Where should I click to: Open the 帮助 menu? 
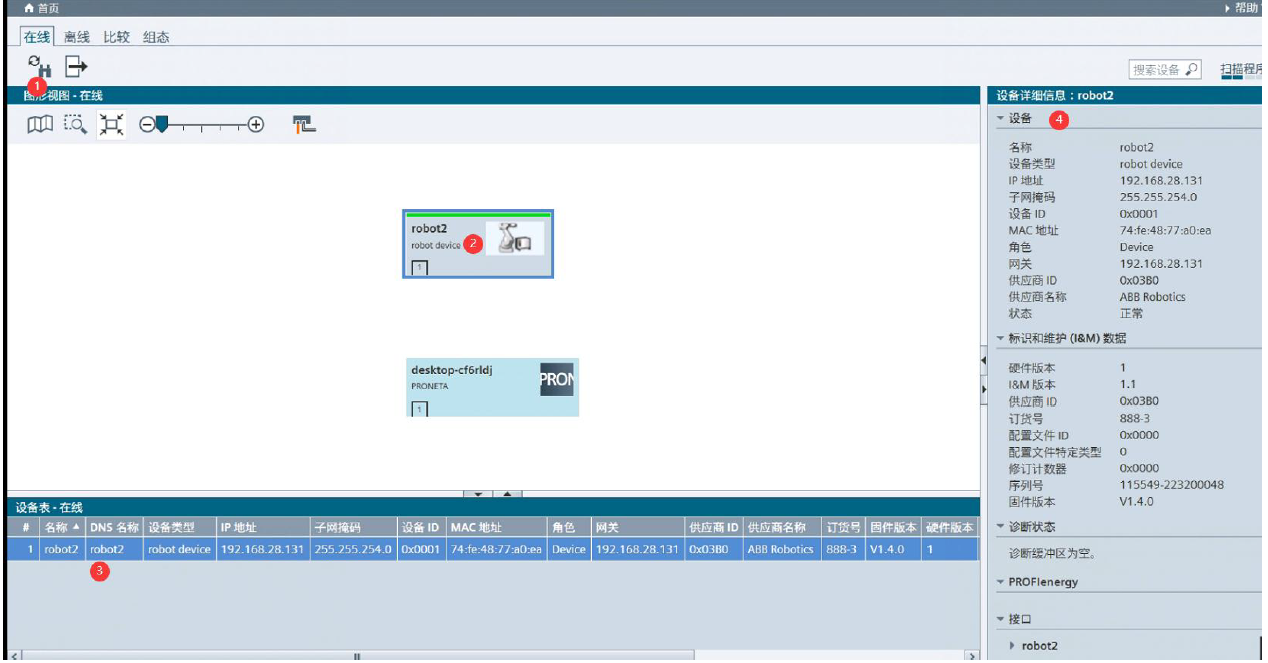click(x=1244, y=8)
